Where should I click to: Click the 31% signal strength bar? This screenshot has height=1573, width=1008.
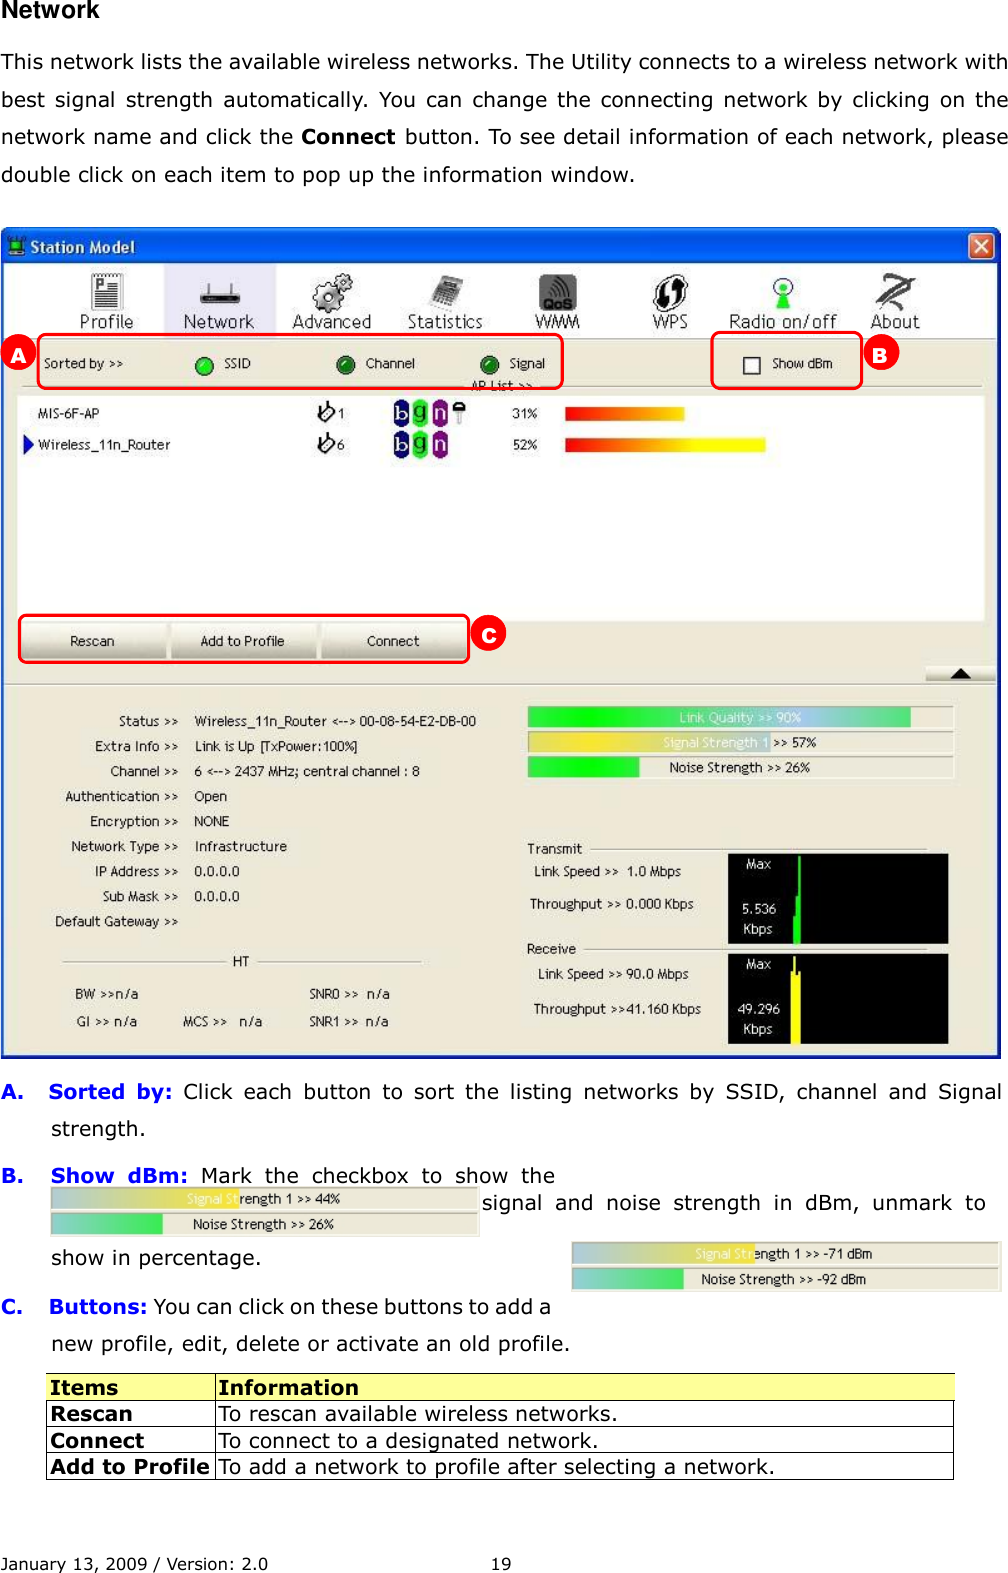[624, 413]
